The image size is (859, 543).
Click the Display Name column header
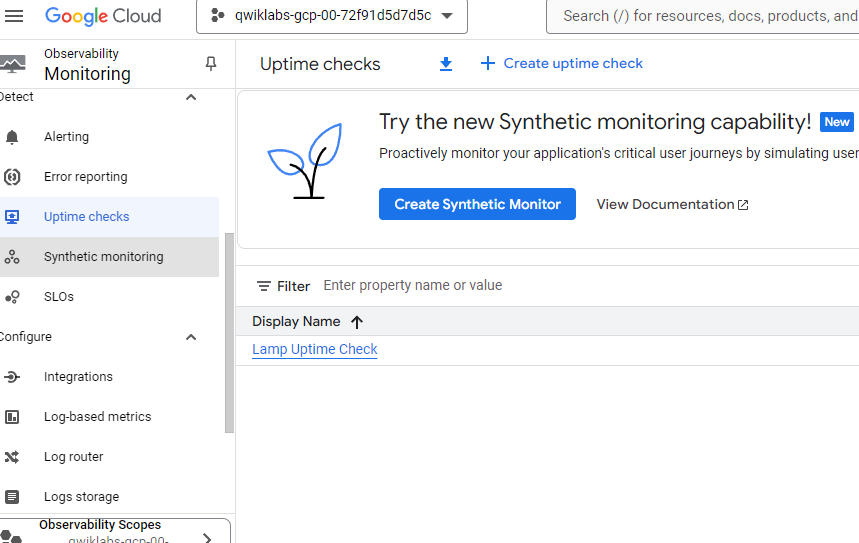[x=296, y=322]
